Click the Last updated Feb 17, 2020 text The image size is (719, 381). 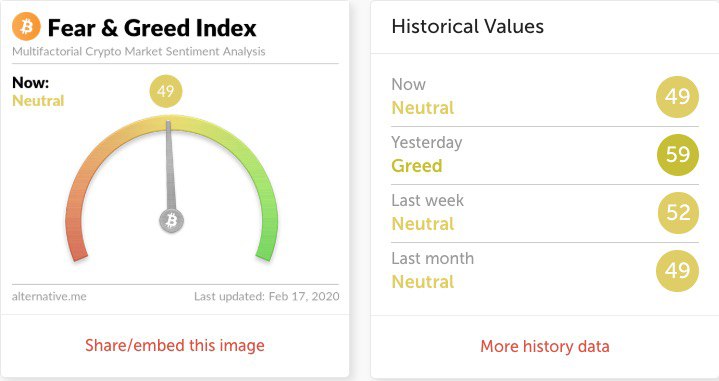tap(266, 297)
